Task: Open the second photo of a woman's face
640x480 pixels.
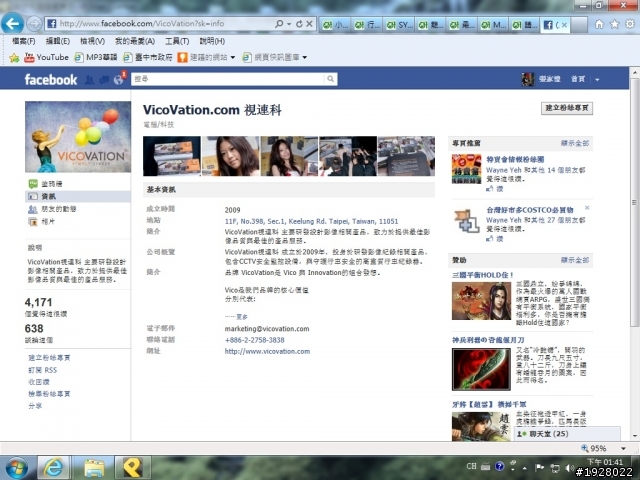Action: (x=231, y=156)
